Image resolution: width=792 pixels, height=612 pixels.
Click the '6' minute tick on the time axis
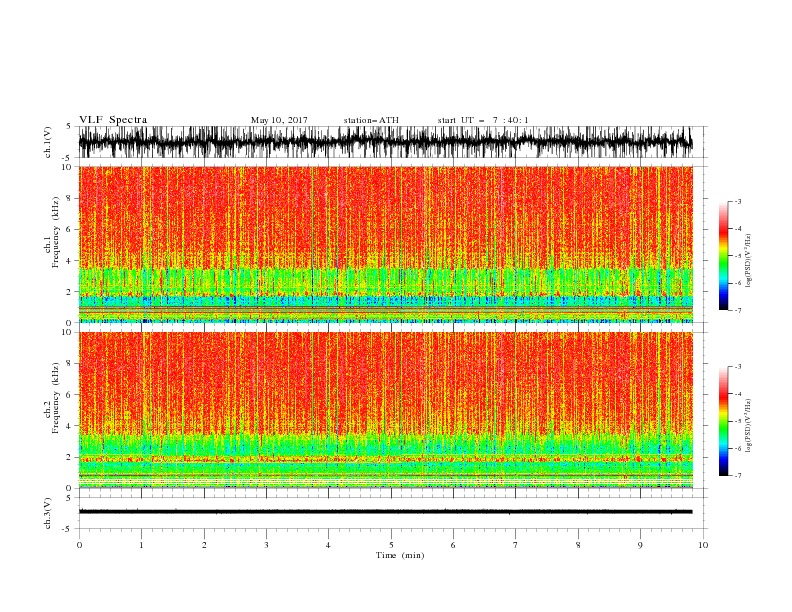pos(453,545)
